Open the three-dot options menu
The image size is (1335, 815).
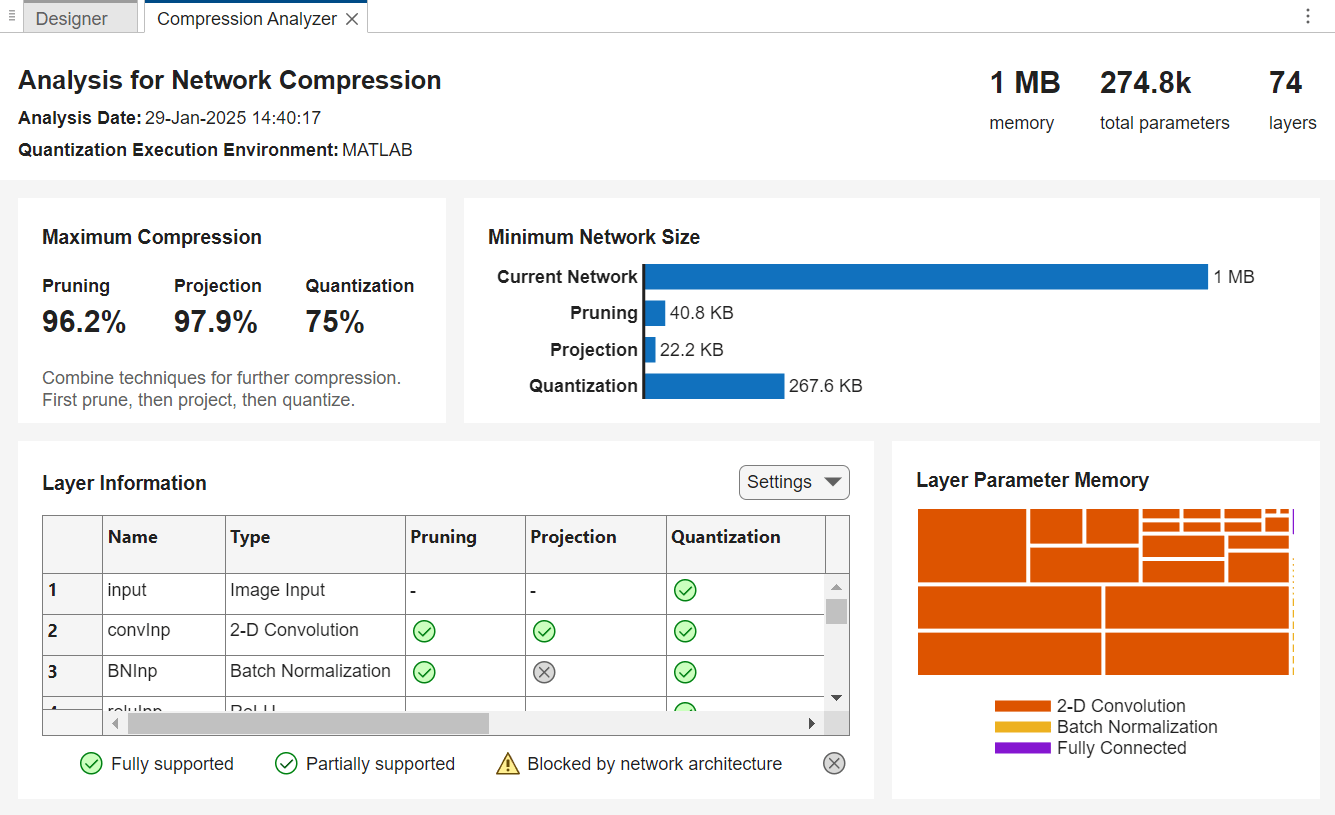(1308, 16)
